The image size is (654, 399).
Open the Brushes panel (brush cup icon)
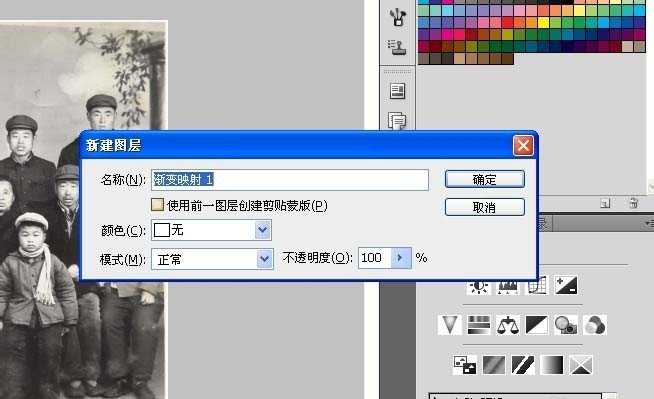coord(397,17)
